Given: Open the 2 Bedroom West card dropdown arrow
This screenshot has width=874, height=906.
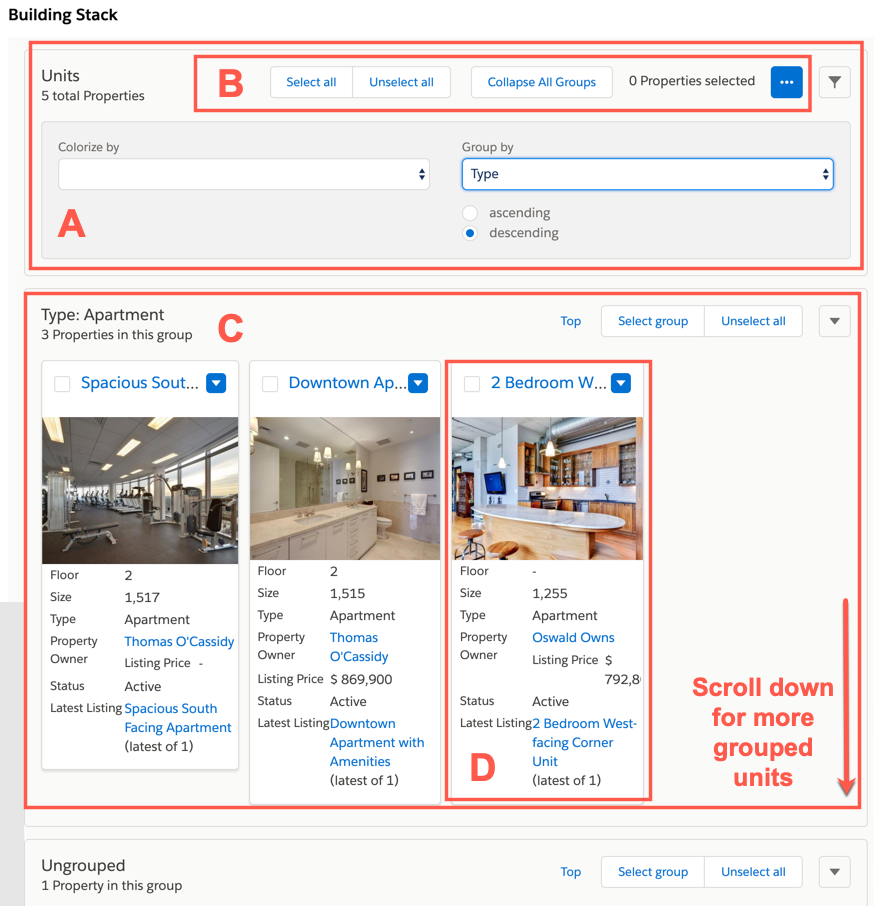Looking at the screenshot, I should (x=621, y=383).
